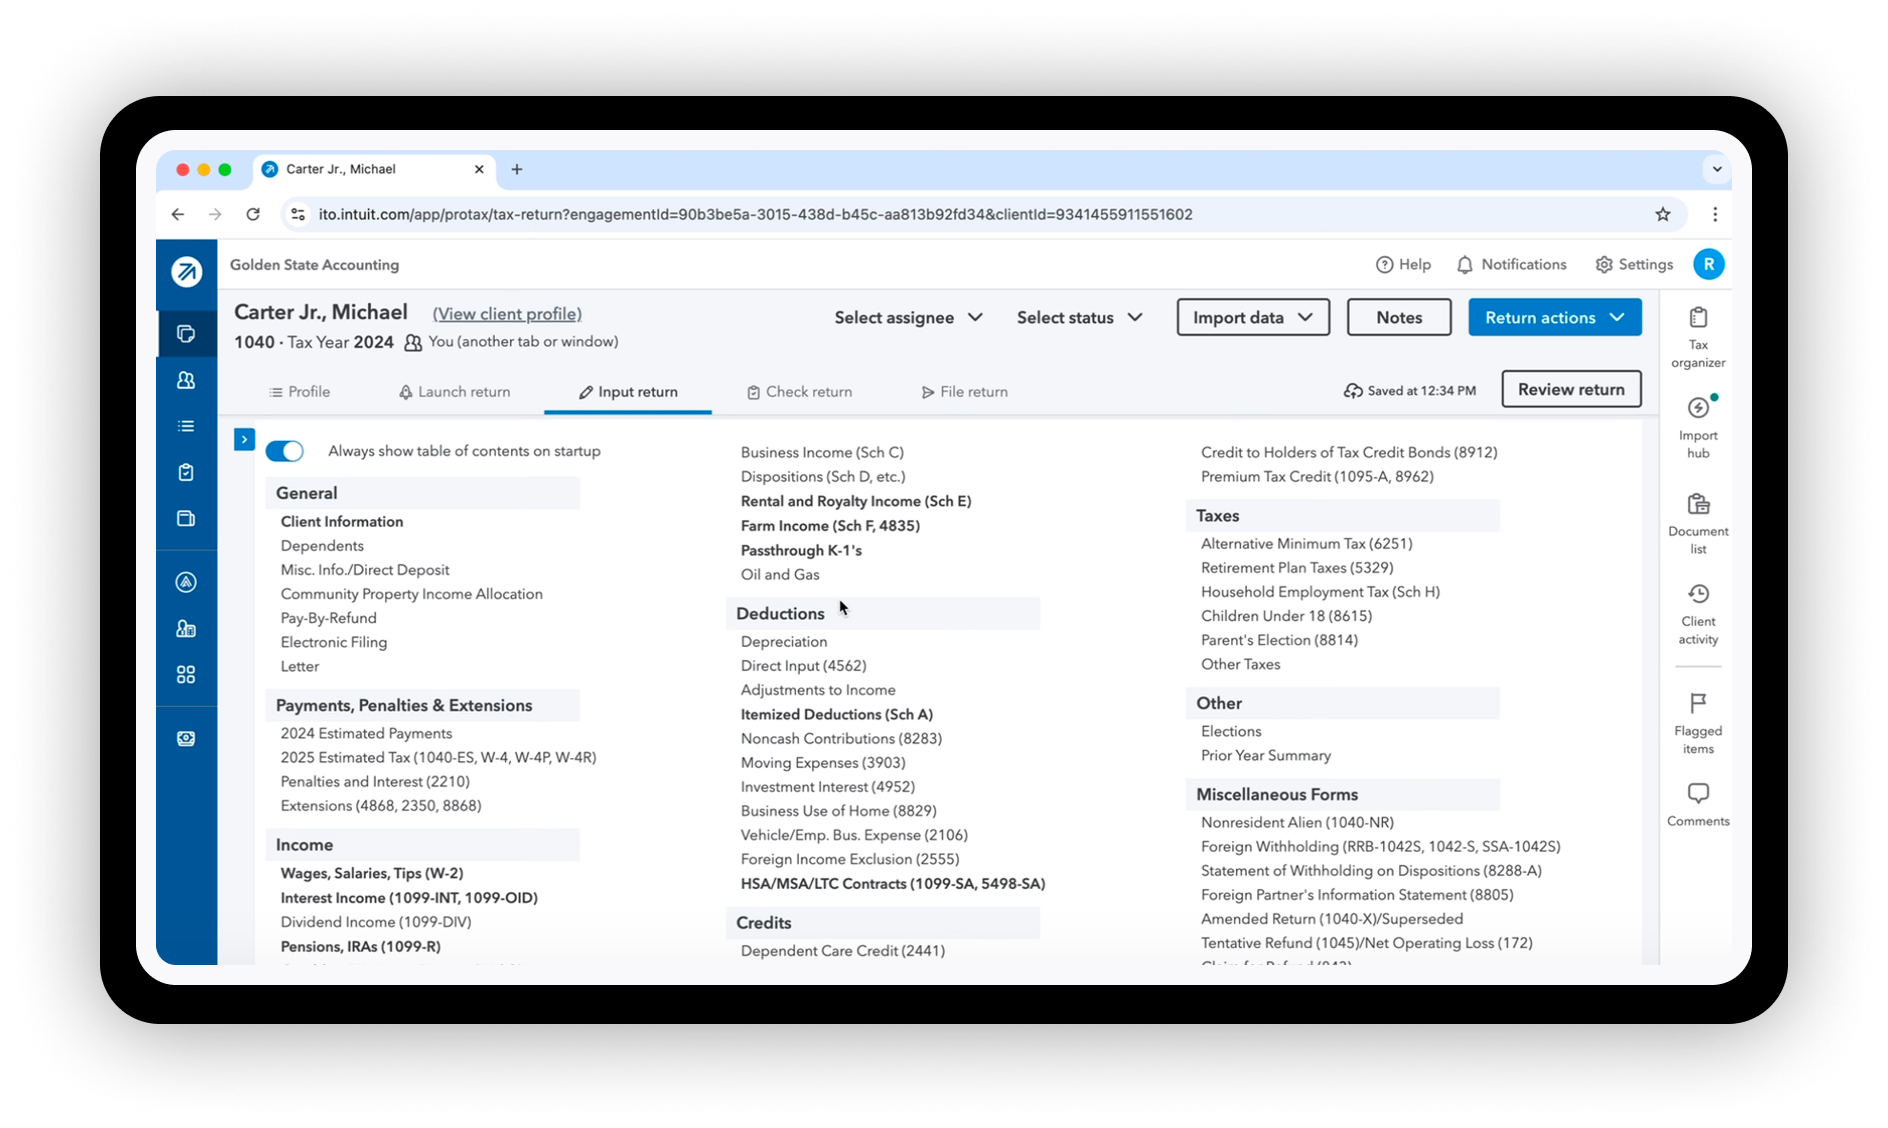Click the R user avatar
This screenshot has height=1128, width=1888.
click(x=1708, y=264)
